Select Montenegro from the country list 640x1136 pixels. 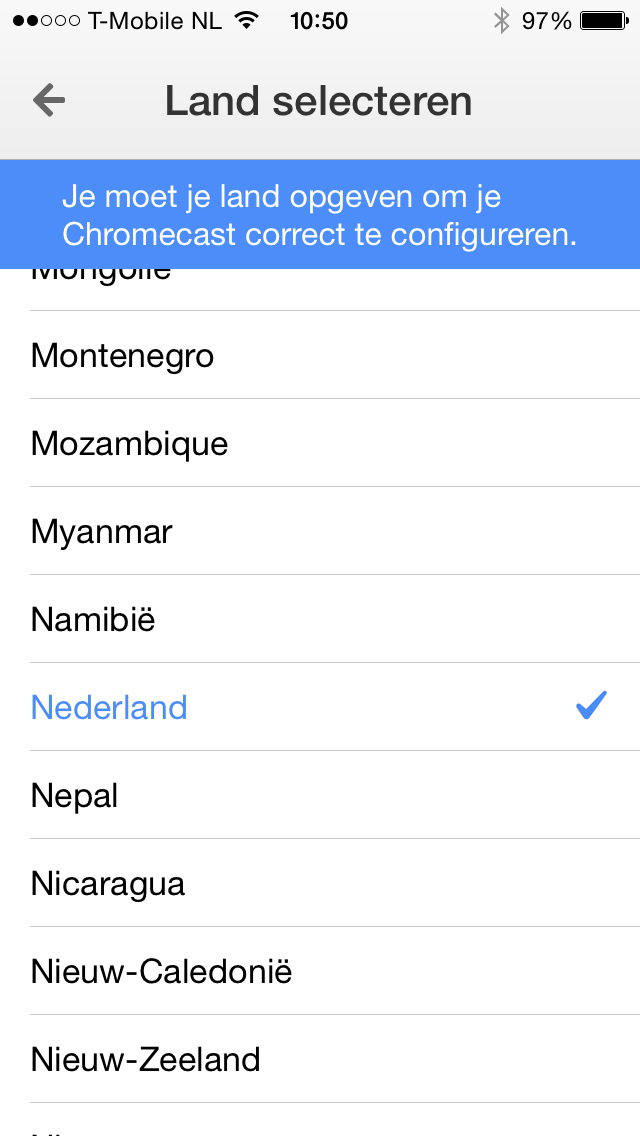point(122,356)
